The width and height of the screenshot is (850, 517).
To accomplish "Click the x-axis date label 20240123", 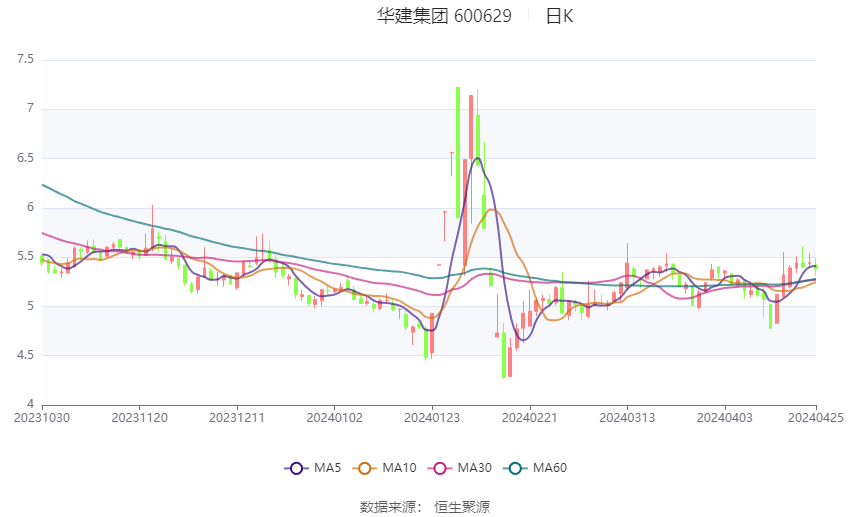I will click(432, 418).
